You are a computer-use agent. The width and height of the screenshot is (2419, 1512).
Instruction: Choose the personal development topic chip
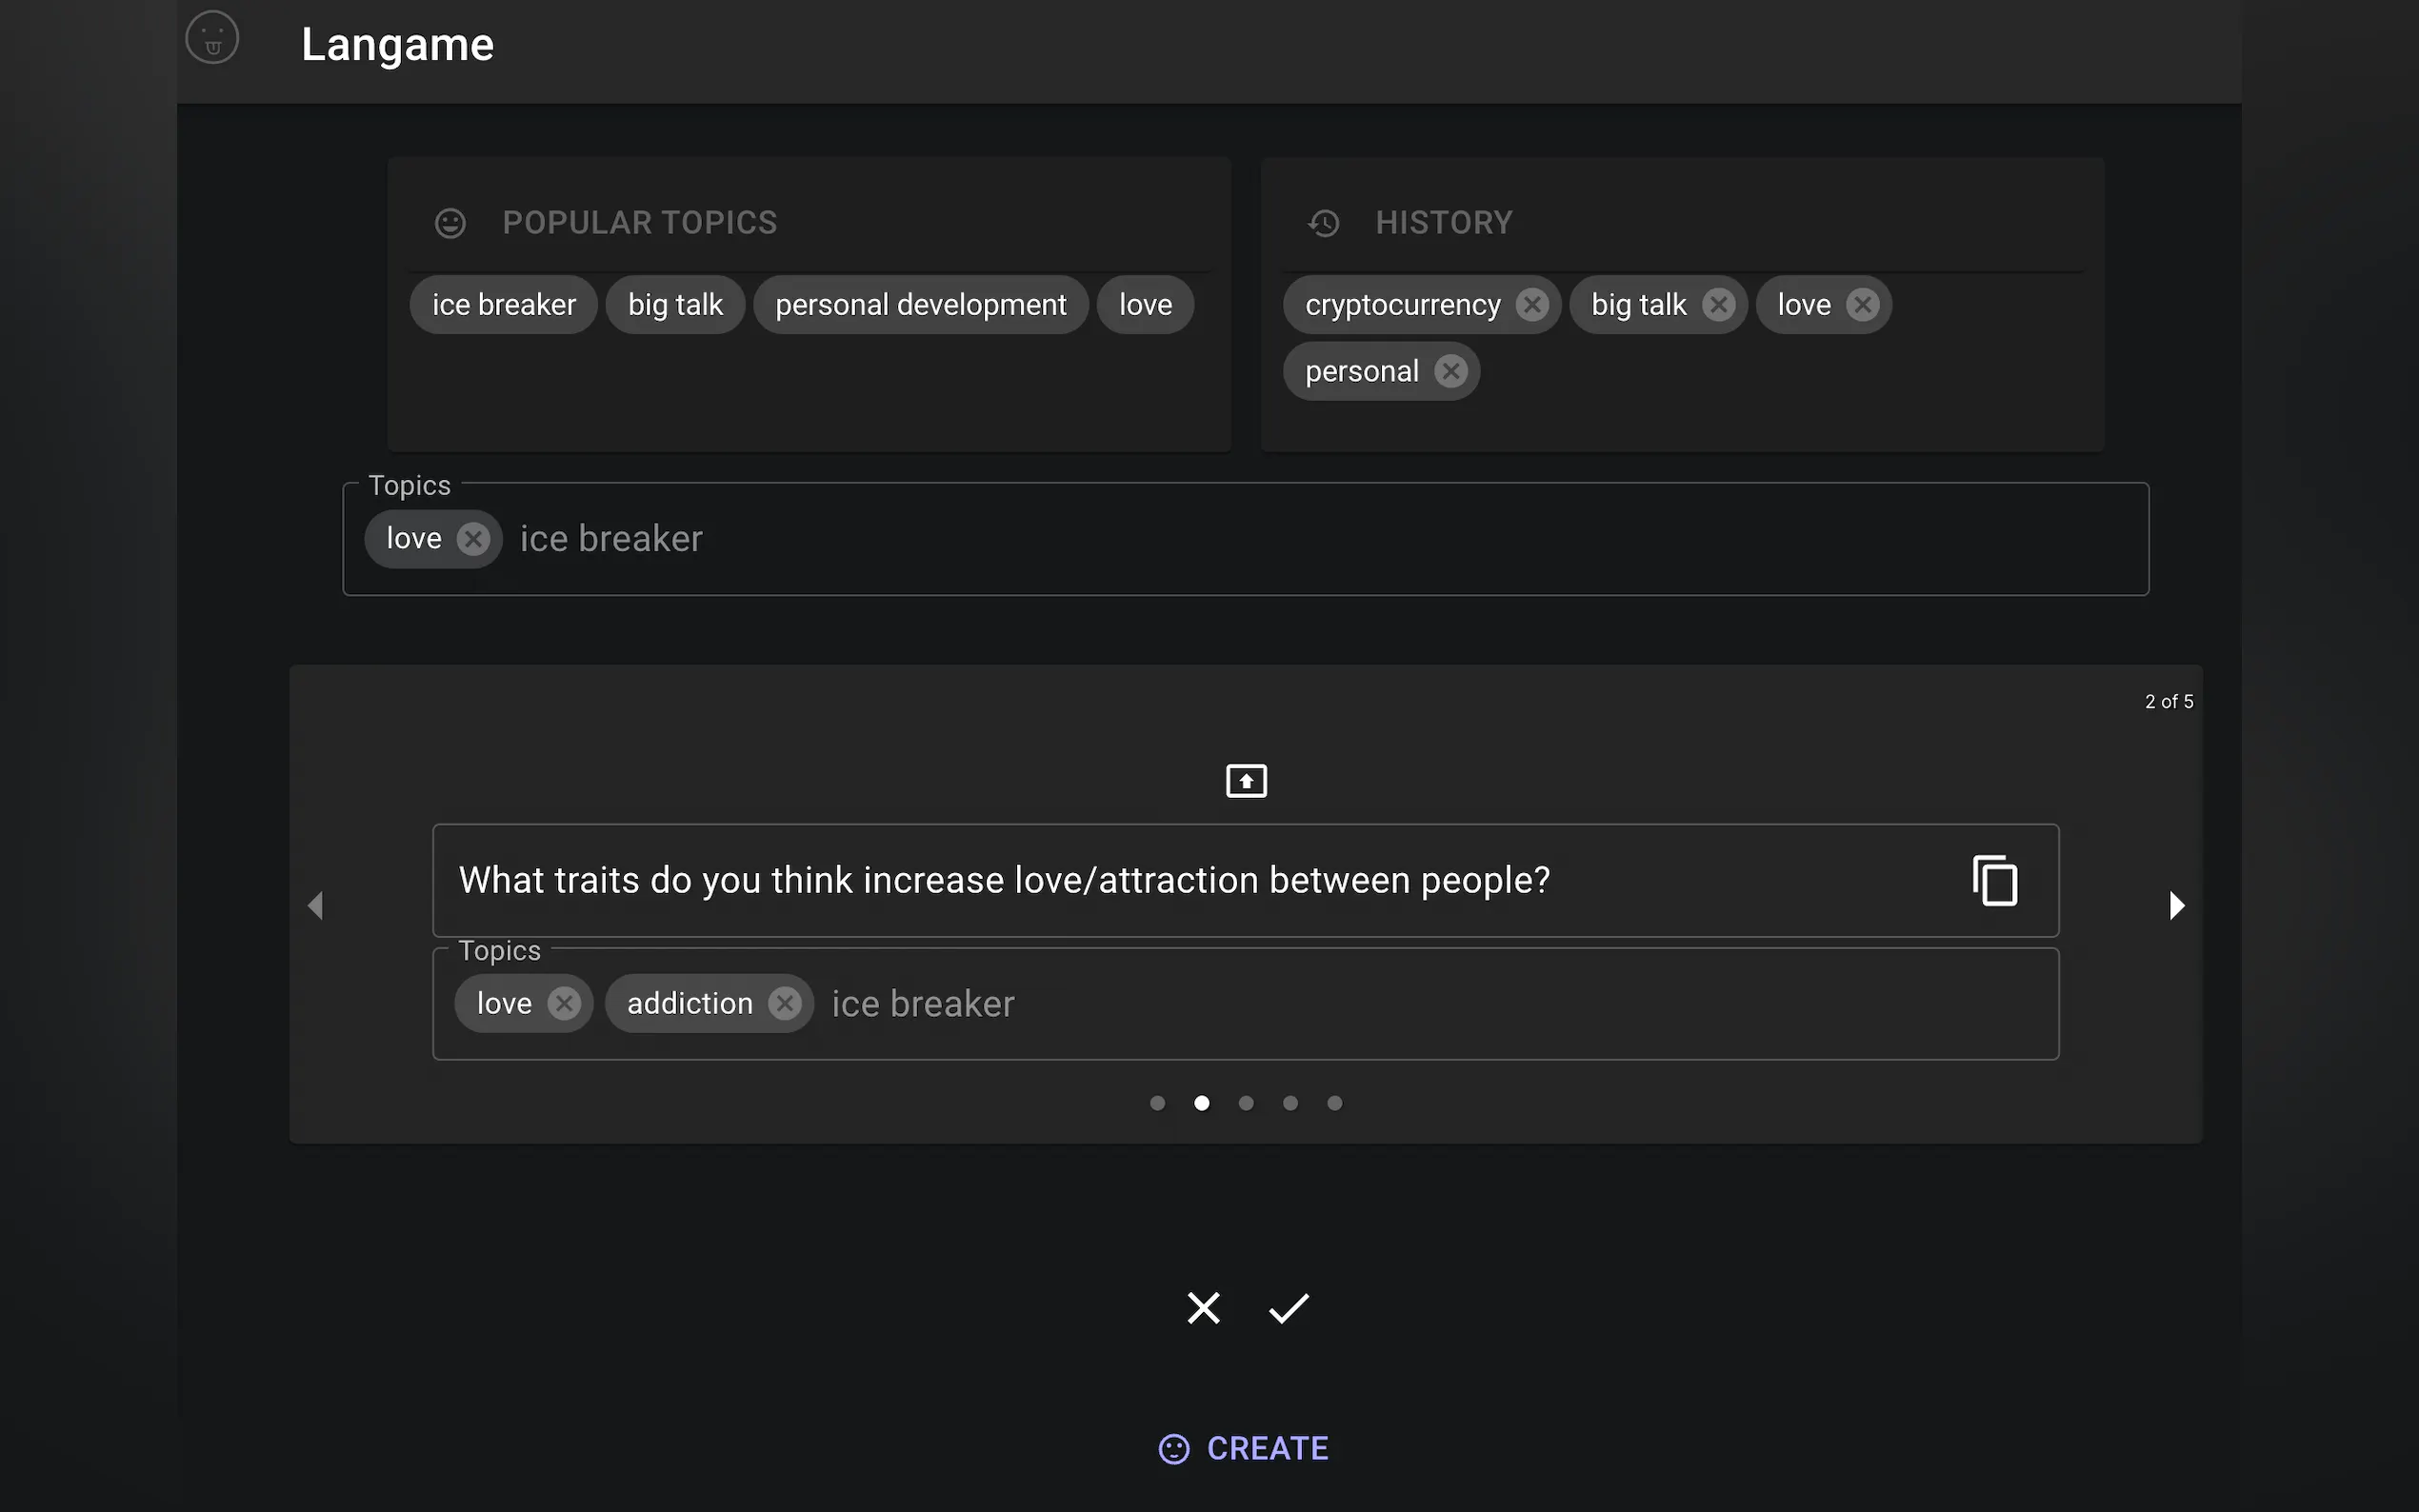point(920,304)
